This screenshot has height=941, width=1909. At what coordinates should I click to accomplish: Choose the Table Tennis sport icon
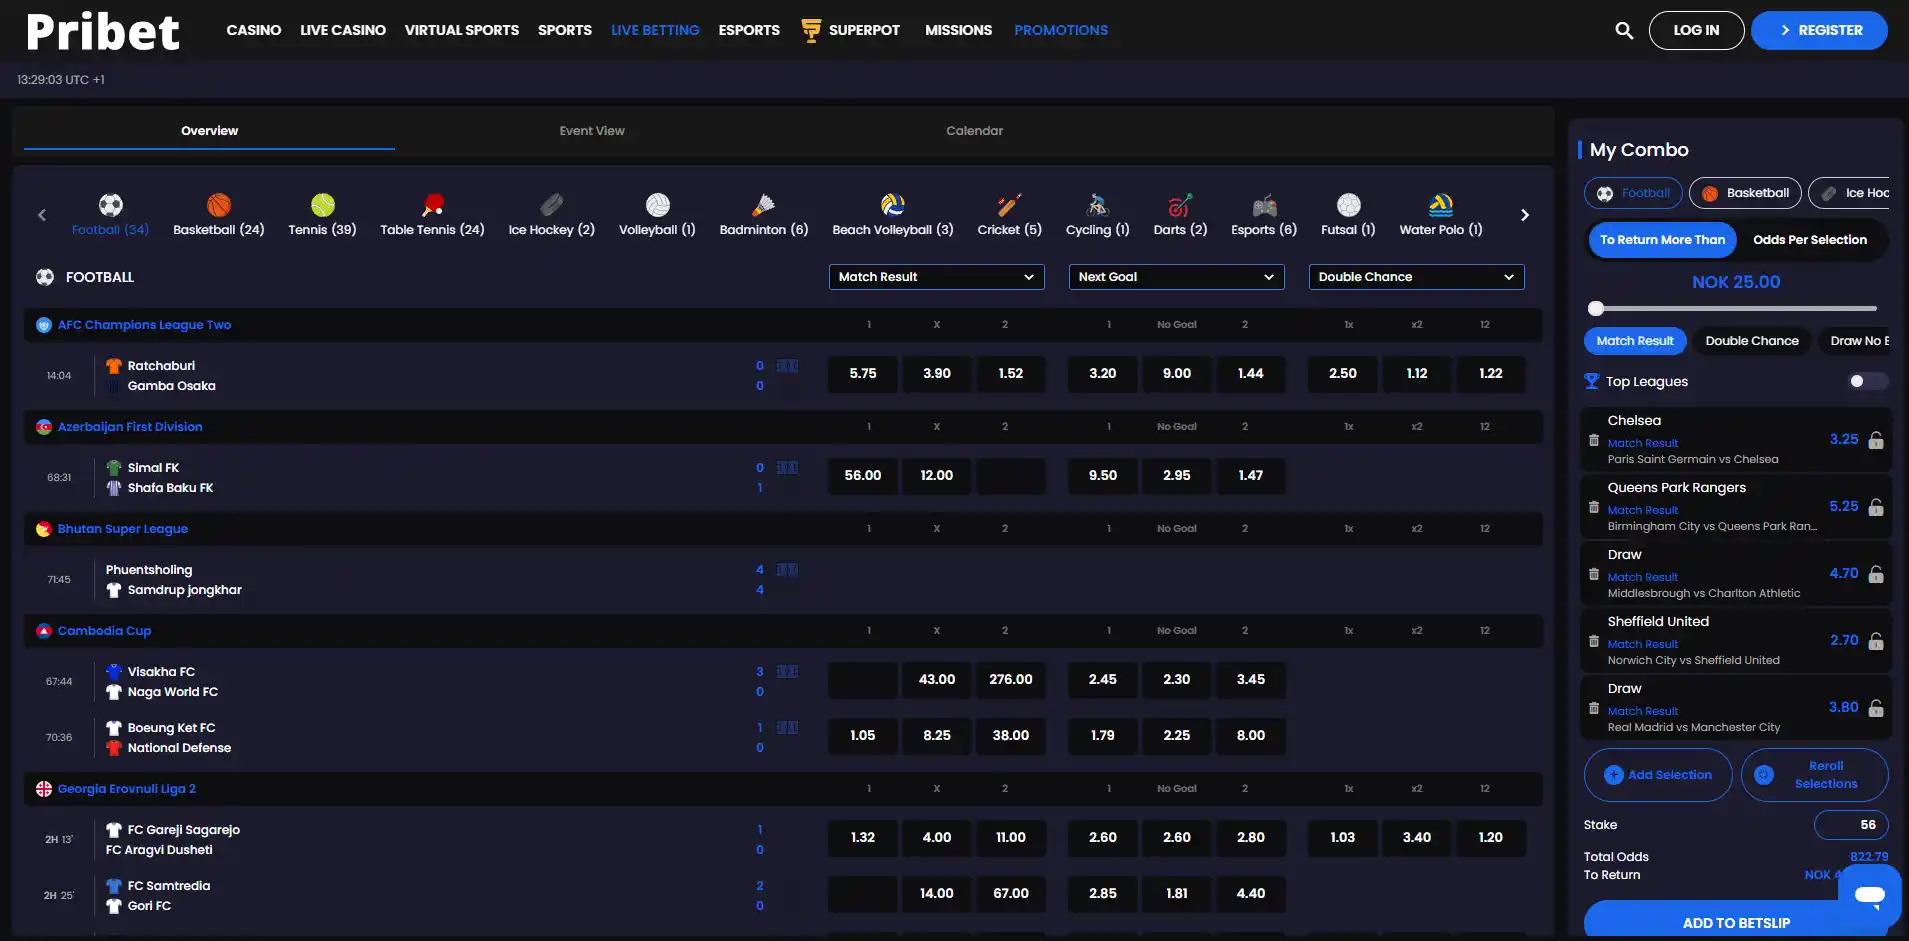(x=432, y=205)
